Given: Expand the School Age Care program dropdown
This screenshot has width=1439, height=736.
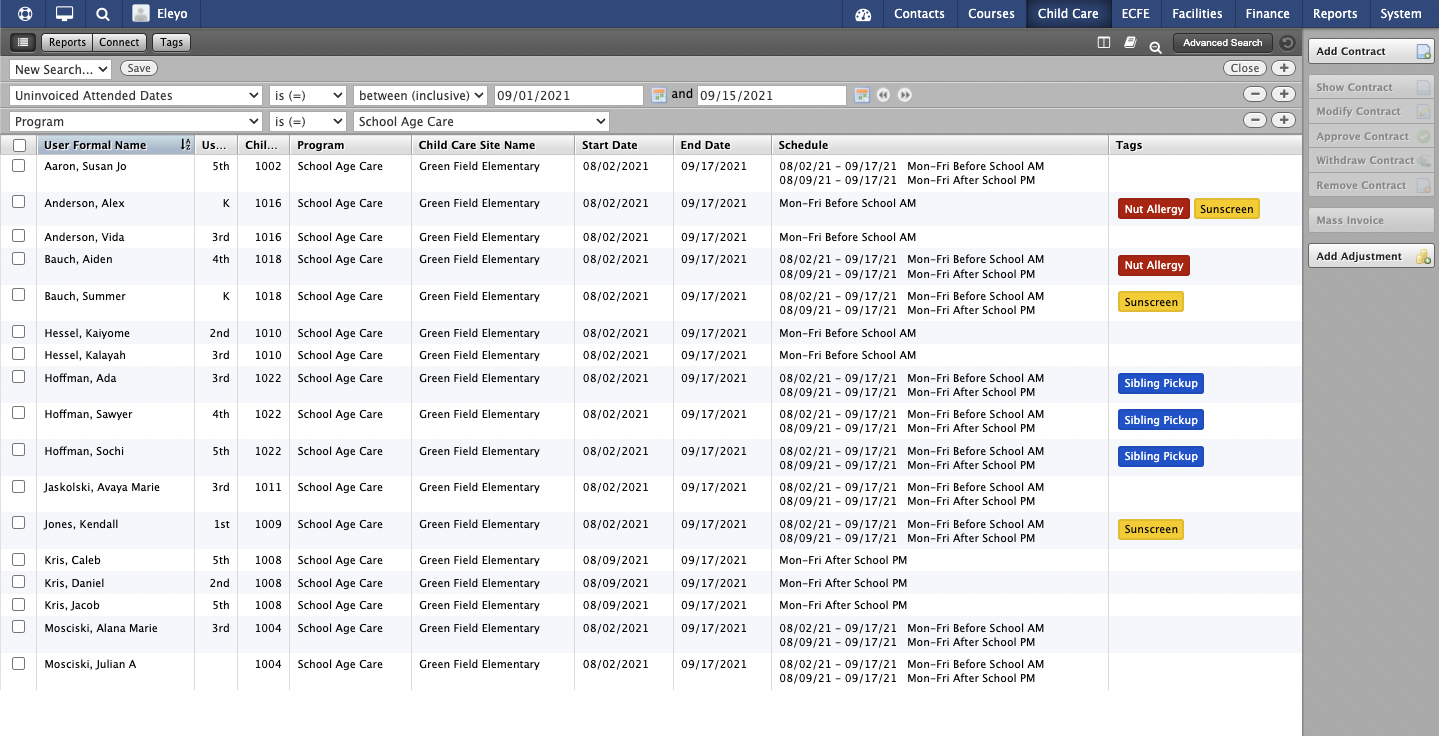Looking at the screenshot, I should tap(481, 121).
